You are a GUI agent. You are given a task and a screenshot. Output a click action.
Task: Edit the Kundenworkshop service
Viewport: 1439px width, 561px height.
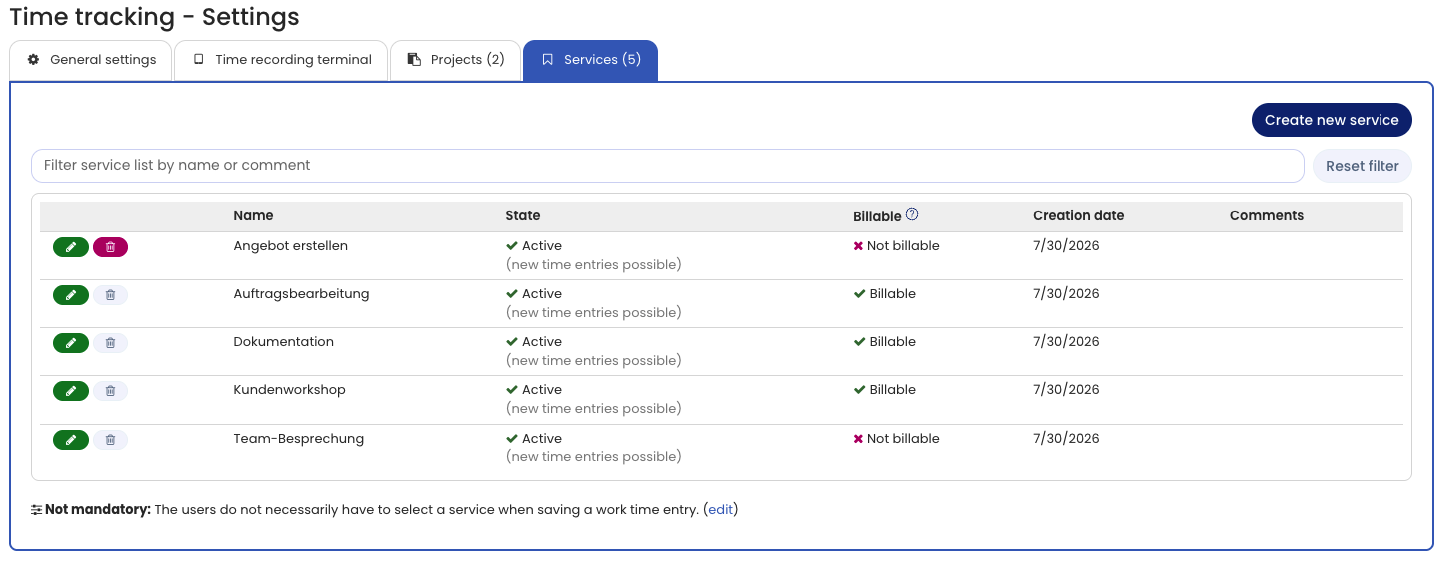(71, 391)
